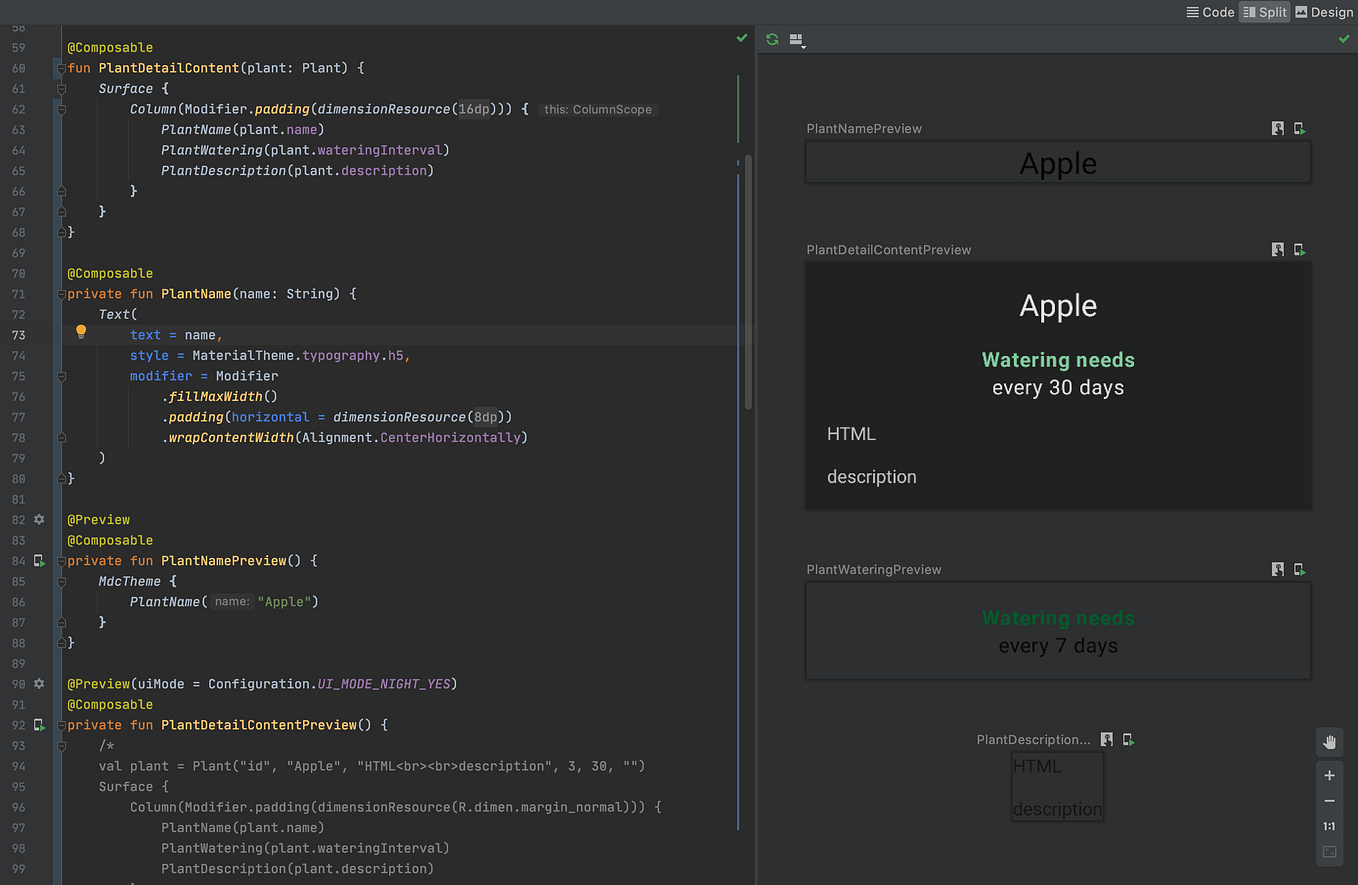Start interactive mode on PlantNamePreview
Viewport: 1358px width, 885px height.
(x=1277, y=128)
